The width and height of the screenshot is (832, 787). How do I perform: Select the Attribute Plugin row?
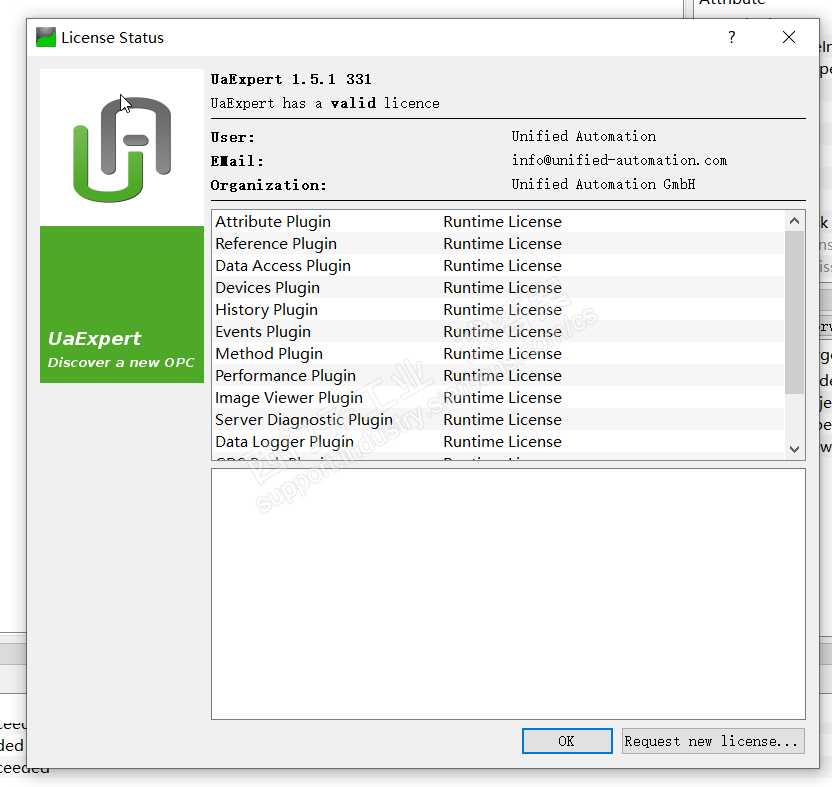pyautogui.click(x=498, y=222)
